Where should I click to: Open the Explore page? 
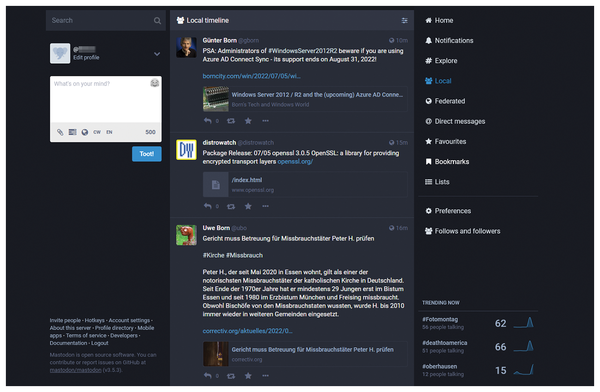tap(441, 61)
